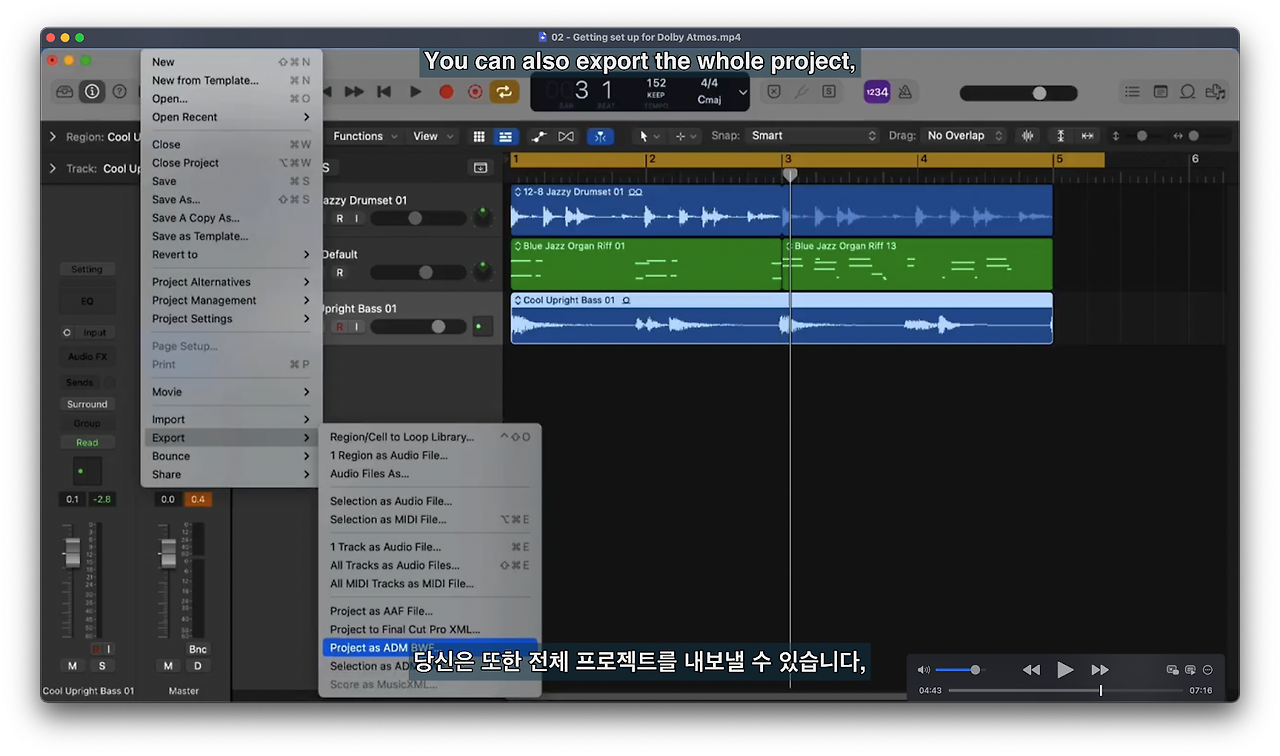Viewport: 1280px width, 756px height.
Task: Start playback in the Logic transport
Action: (415, 91)
